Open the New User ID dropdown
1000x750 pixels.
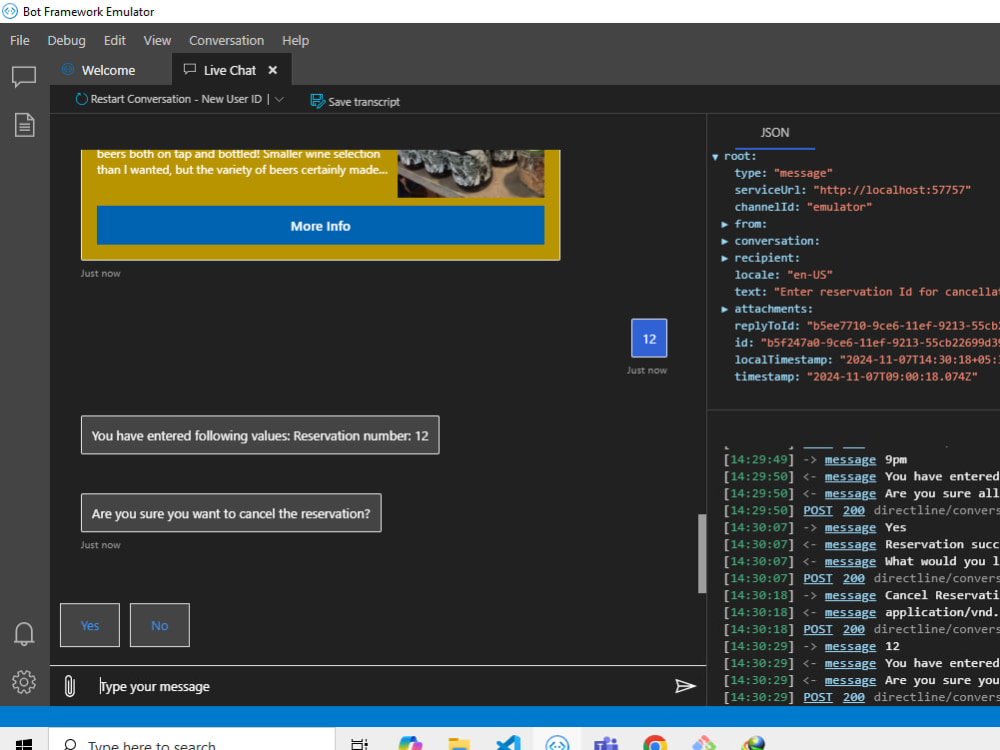278,99
